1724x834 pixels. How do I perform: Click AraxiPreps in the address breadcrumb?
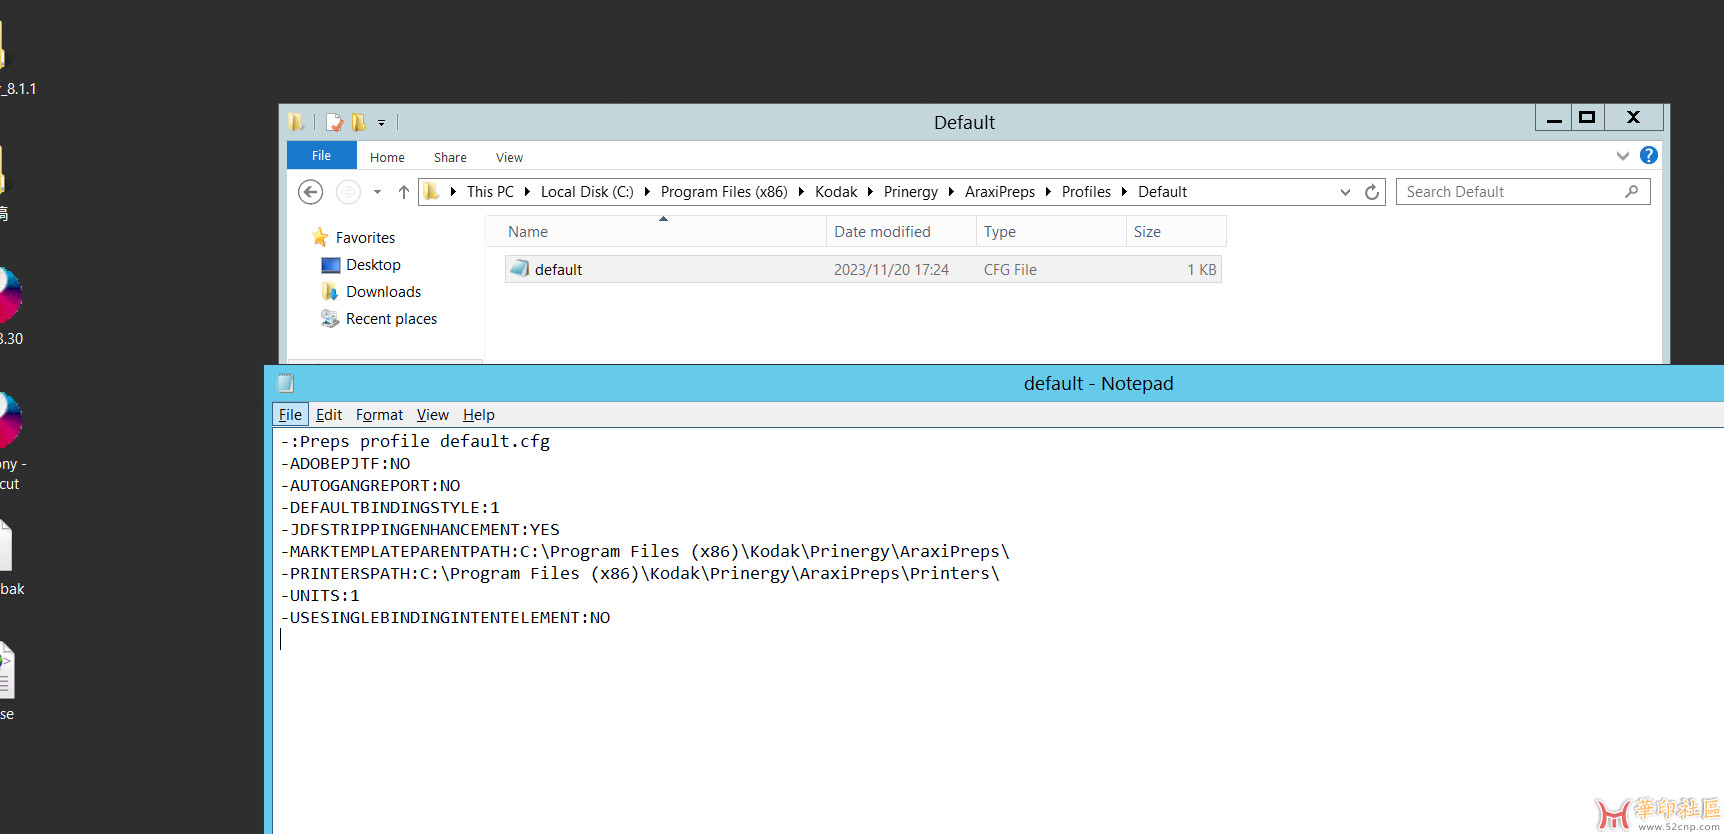coord(999,192)
